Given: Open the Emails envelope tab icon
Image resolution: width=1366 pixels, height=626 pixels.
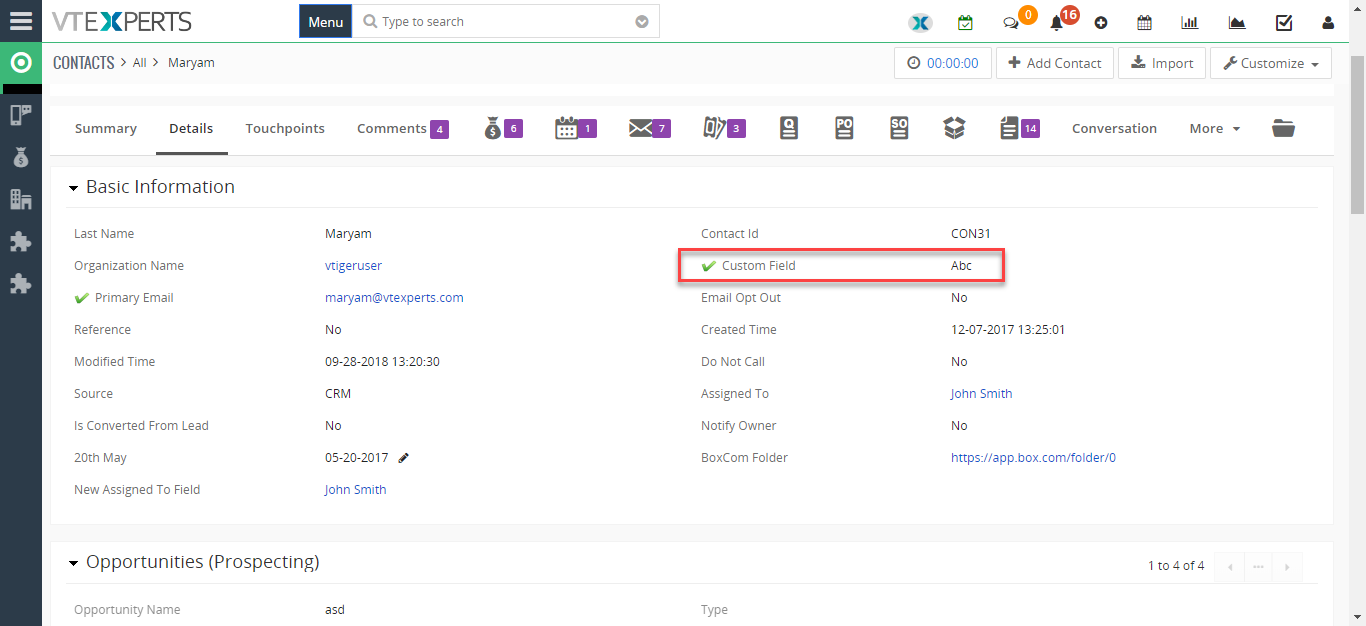Looking at the screenshot, I should click(640, 128).
